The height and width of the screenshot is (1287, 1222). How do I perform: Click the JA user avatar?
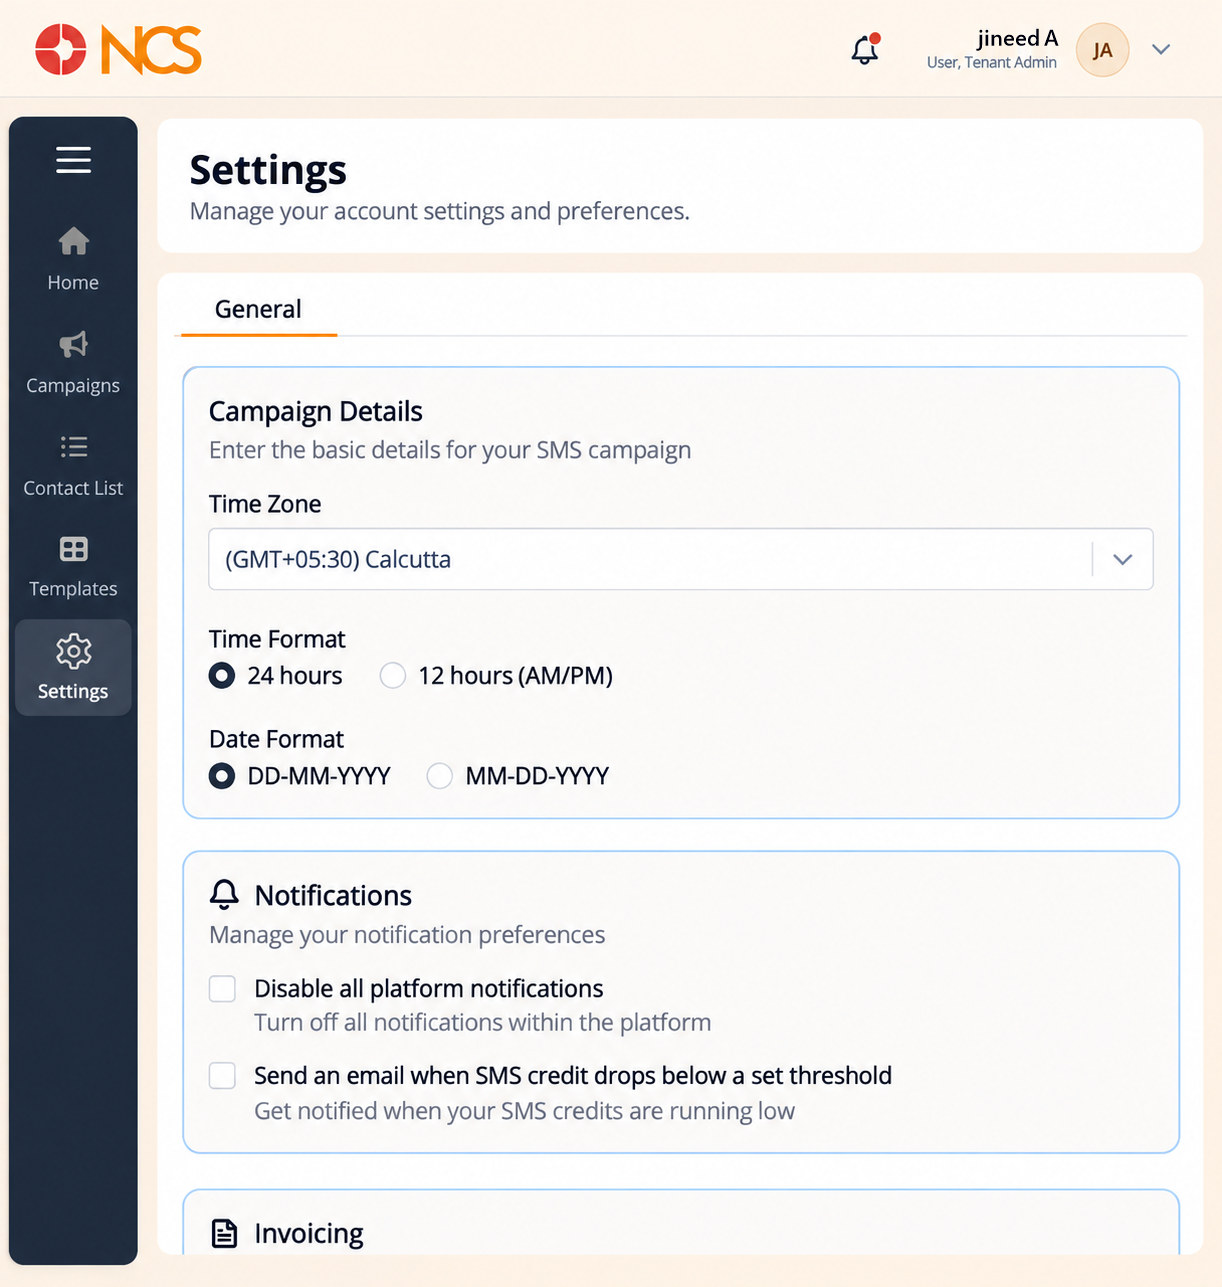point(1102,50)
